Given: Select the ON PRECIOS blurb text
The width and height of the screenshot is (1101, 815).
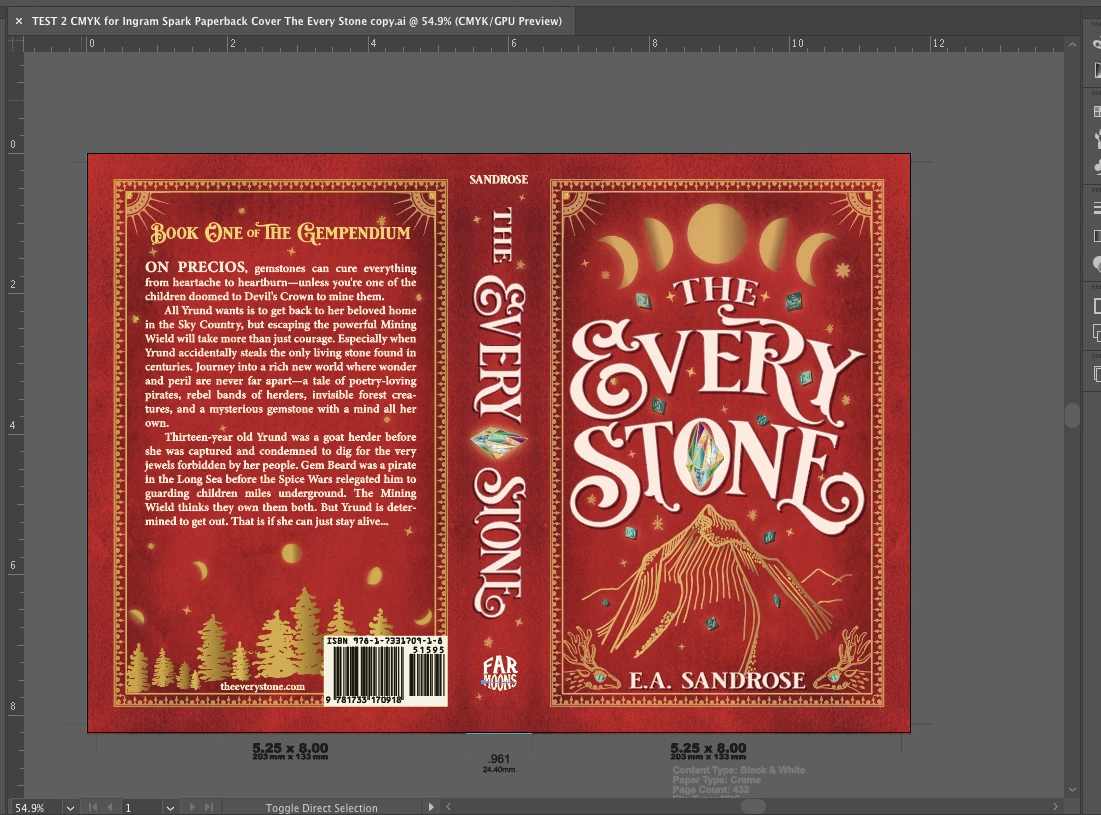Looking at the screenshot, I should point(280,395).
